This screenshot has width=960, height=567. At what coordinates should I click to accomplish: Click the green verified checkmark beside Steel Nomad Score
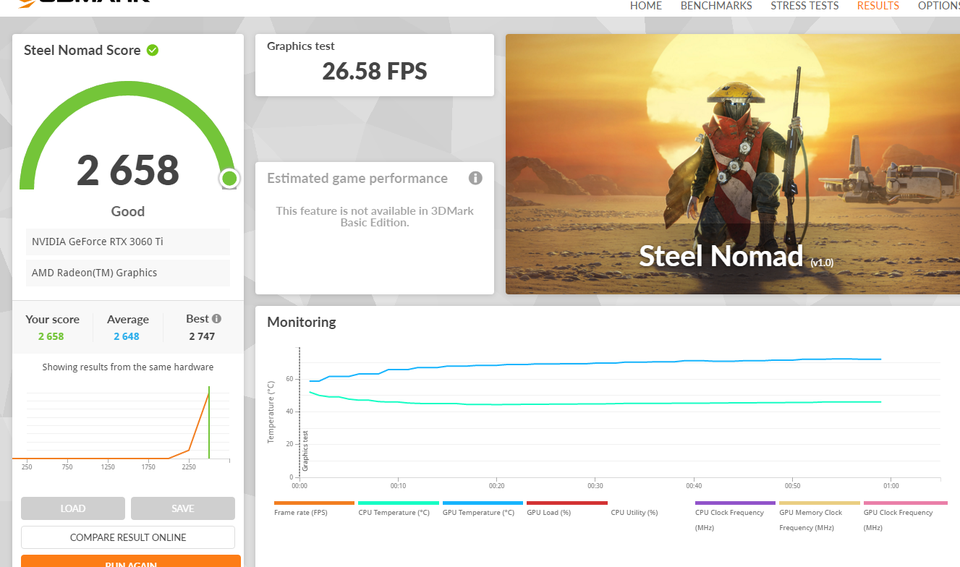(153, 50)
